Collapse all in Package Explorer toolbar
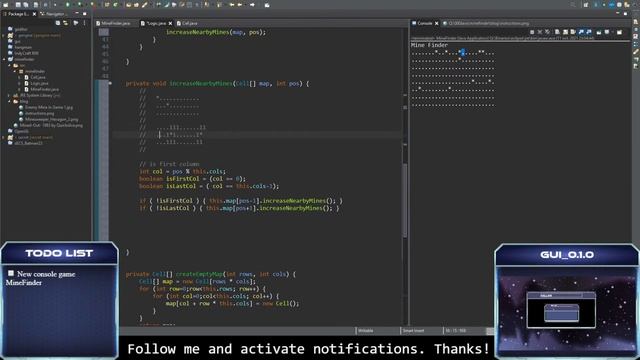Screen dimensions: 640x360 58,23
